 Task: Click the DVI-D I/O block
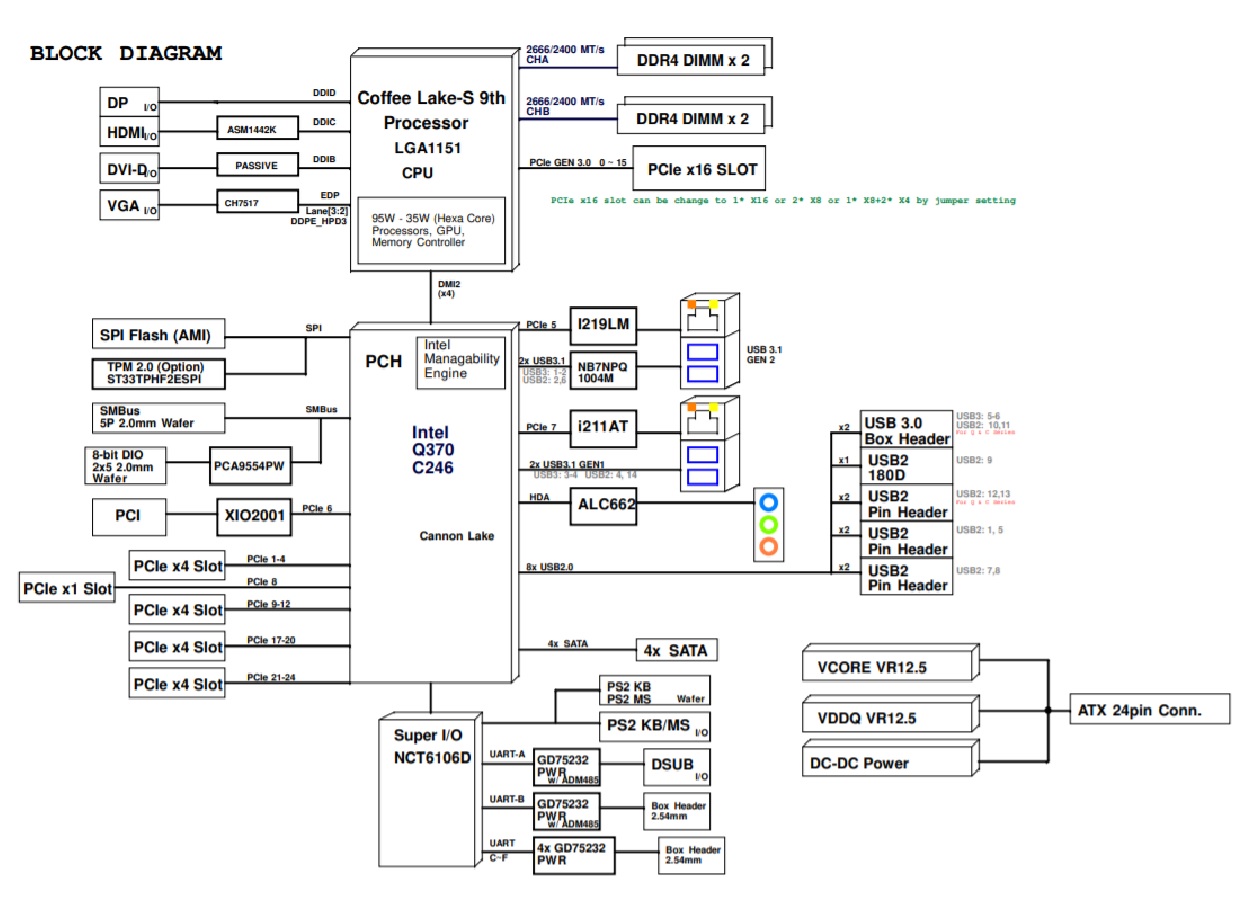pyautogui.click(x=129, y=169)
